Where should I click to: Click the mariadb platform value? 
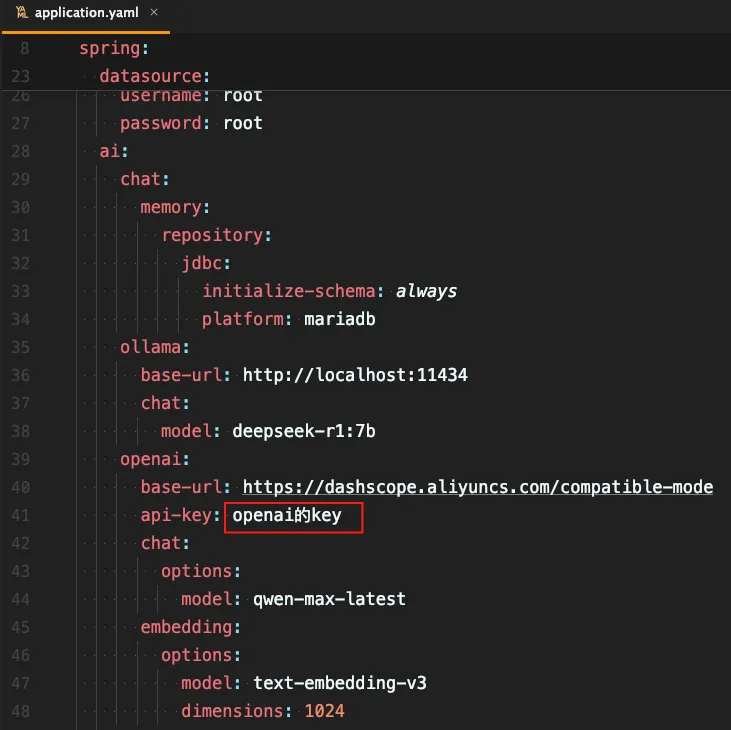pos(339,319)
